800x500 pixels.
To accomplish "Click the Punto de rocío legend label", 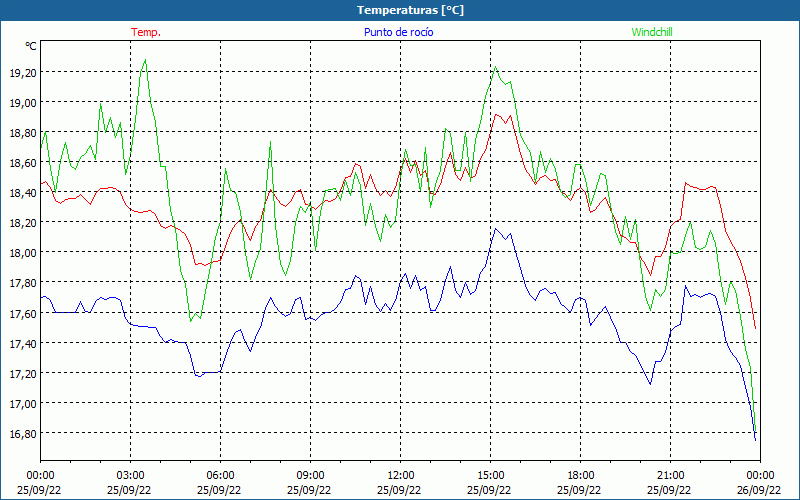I will pyautogui.click(x=398, y=32).
